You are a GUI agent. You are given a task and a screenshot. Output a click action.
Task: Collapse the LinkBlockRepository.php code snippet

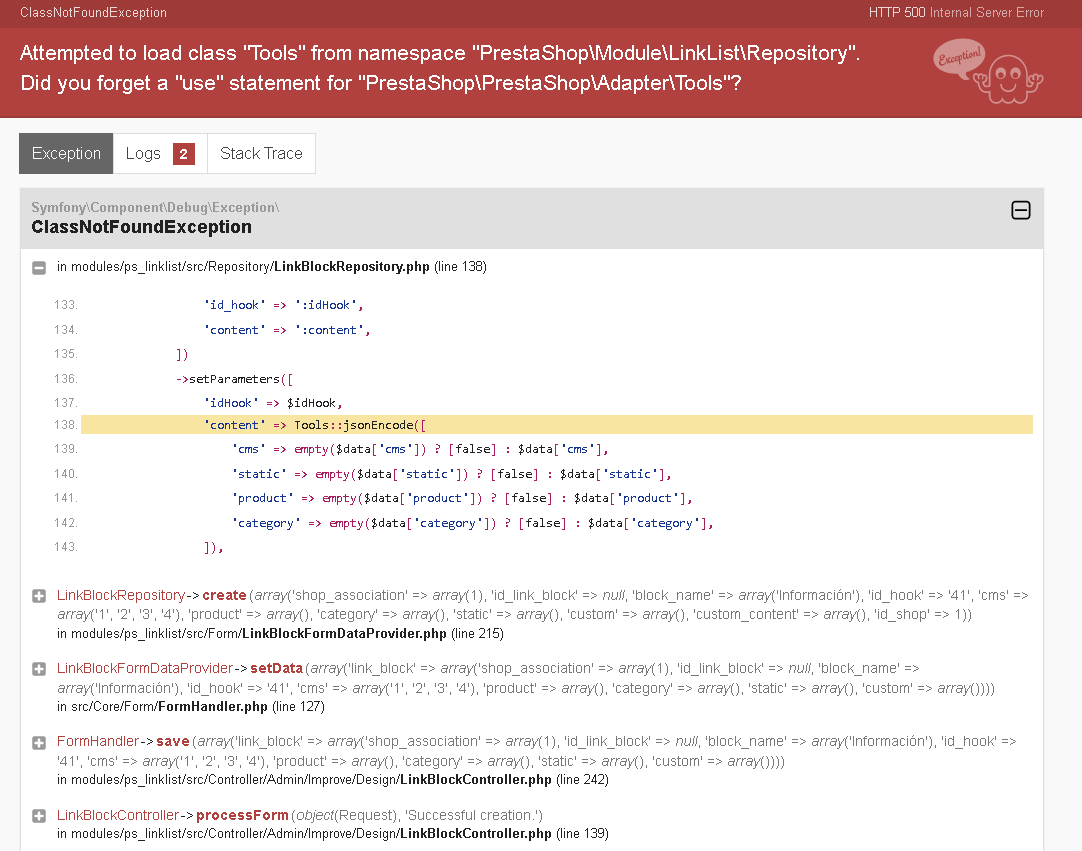[39, 268]
